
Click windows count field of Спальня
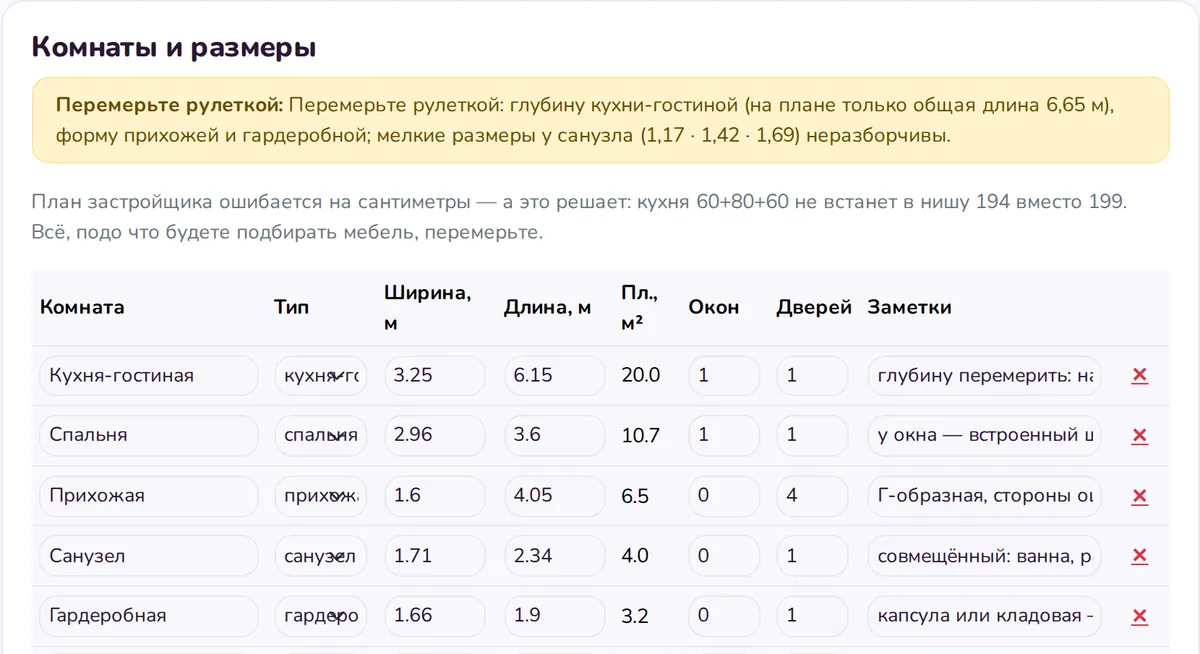(724, 436)
